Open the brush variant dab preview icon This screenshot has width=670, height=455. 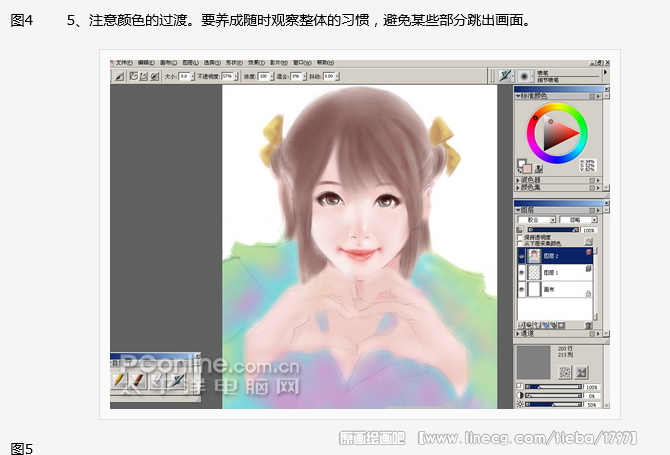(524, 76)
